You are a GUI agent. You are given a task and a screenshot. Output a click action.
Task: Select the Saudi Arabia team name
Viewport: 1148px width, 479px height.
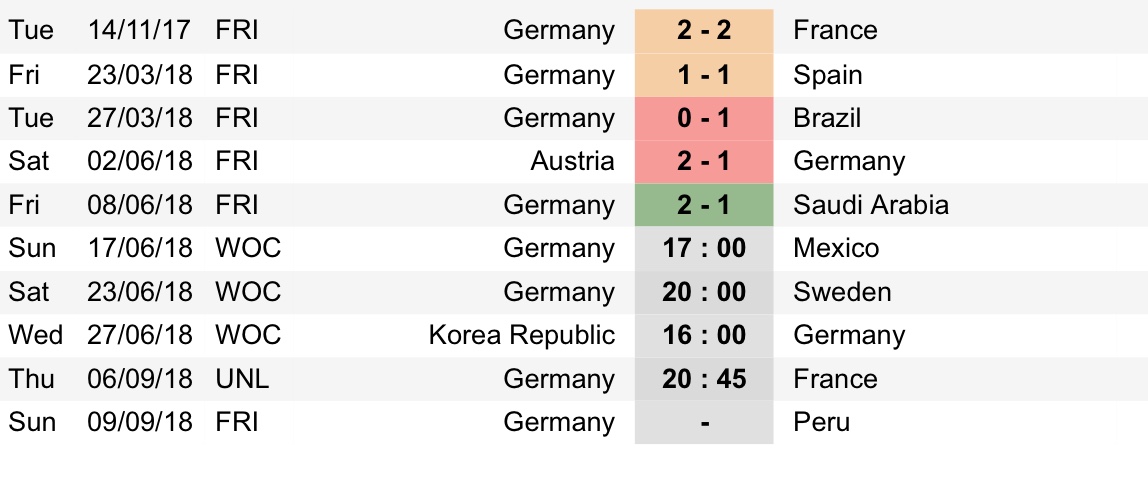tap(871, 205)
